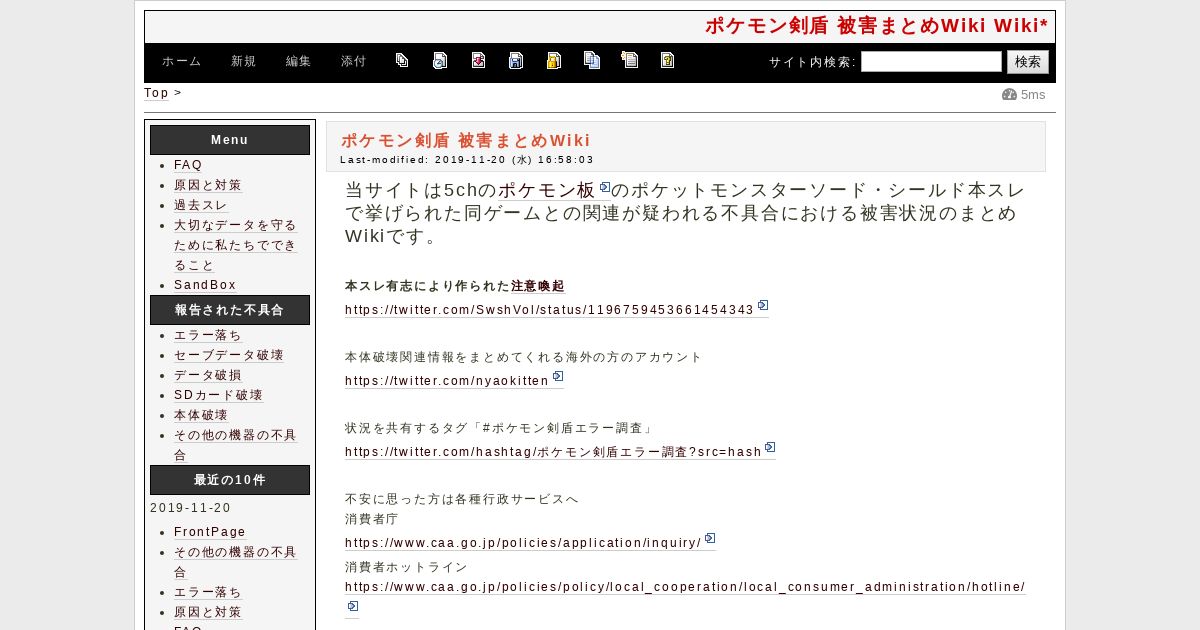Open the 本体破壊 link

[x=201, y=415]
